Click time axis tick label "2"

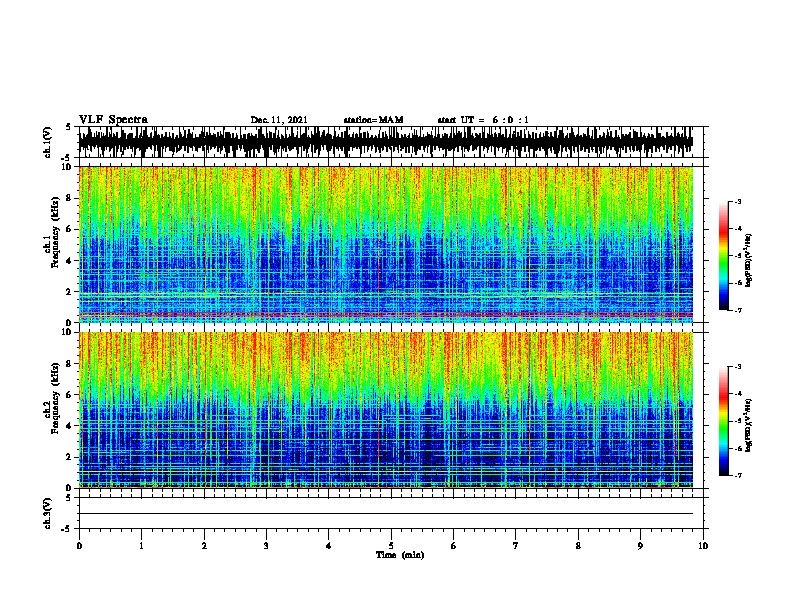coord(204,545)
